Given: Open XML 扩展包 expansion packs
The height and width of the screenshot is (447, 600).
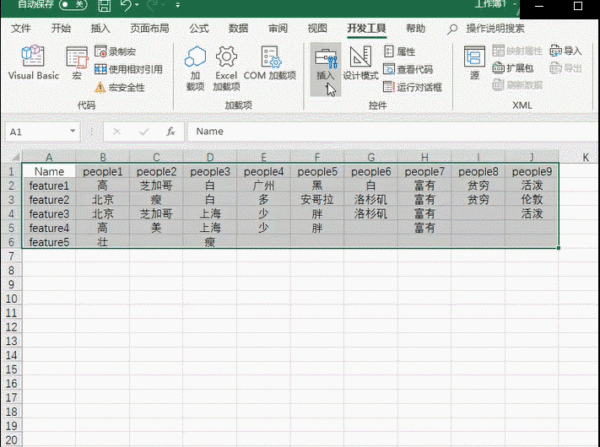Looking at the screenshot, I should coord(513,68).
